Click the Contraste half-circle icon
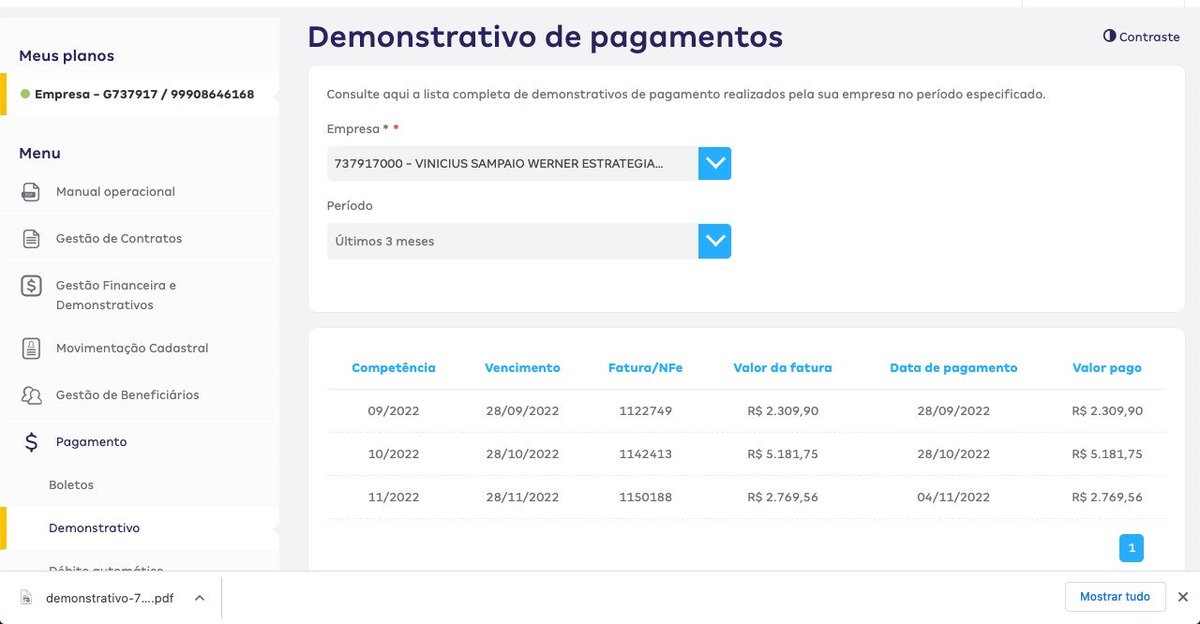 pyautogui.click(x=1109, y=36)
